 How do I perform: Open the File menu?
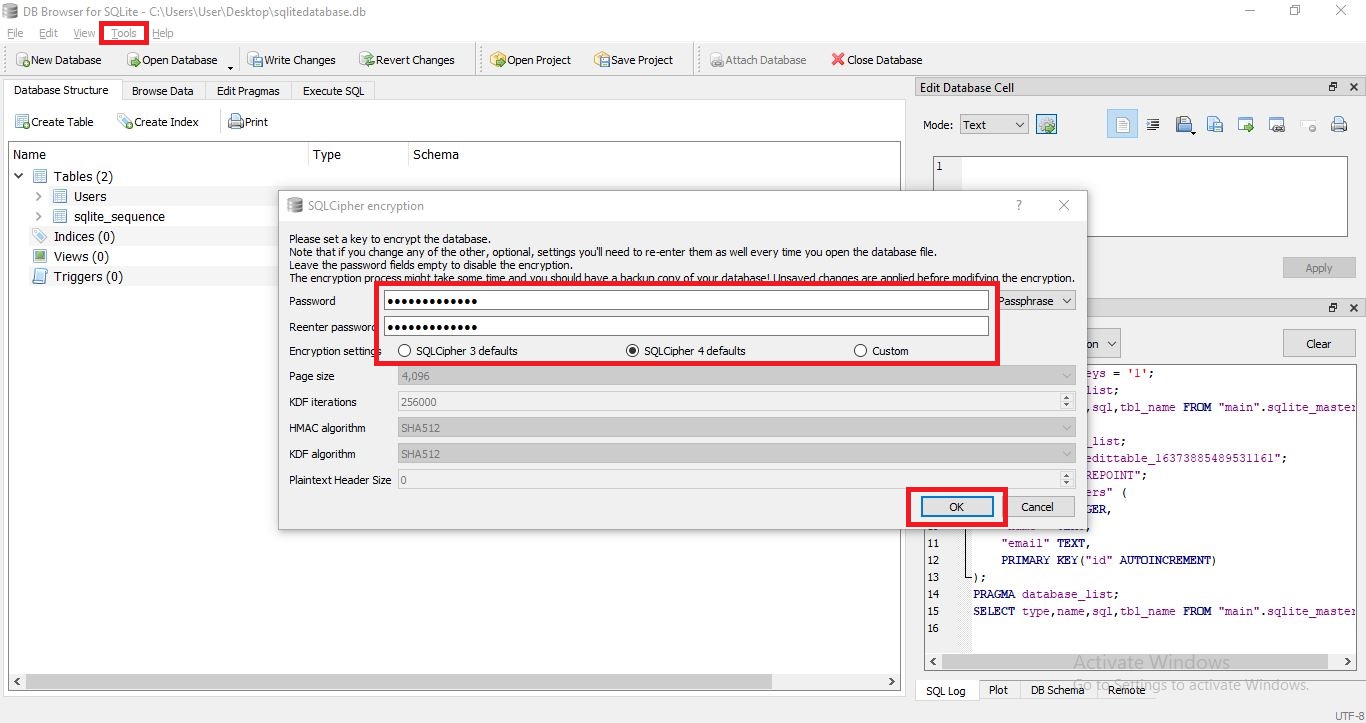tap(14, 33)
